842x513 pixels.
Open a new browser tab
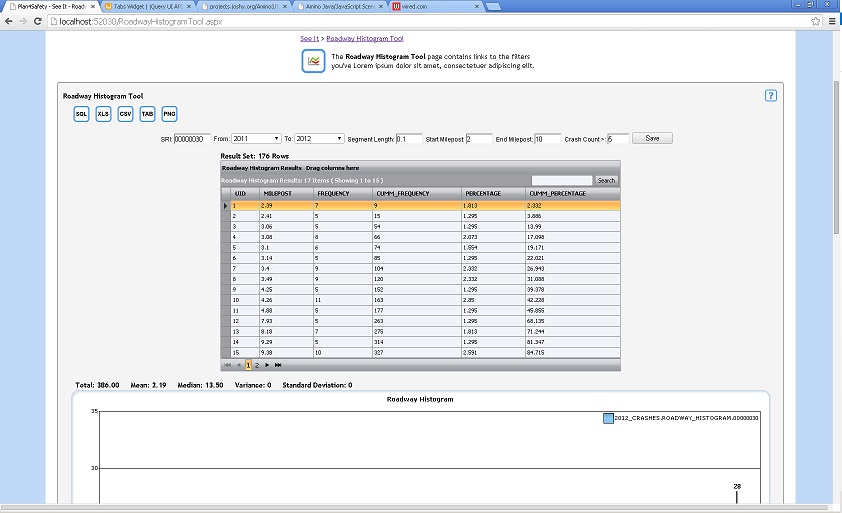tap(493, 6)
